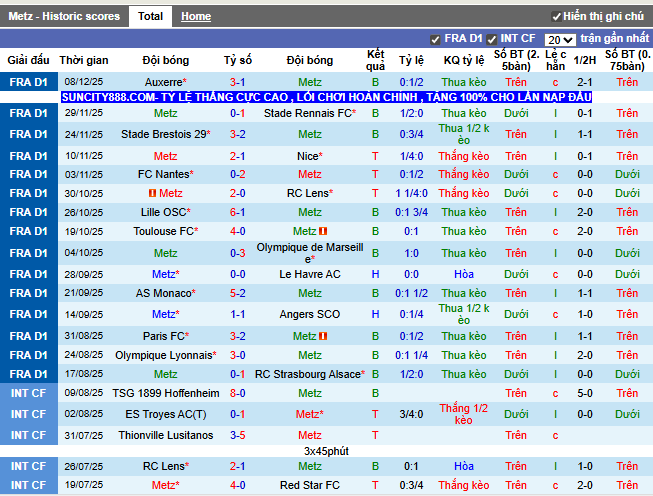Click the 0:1 3/4 odds for Lille match

pos(411,212)
